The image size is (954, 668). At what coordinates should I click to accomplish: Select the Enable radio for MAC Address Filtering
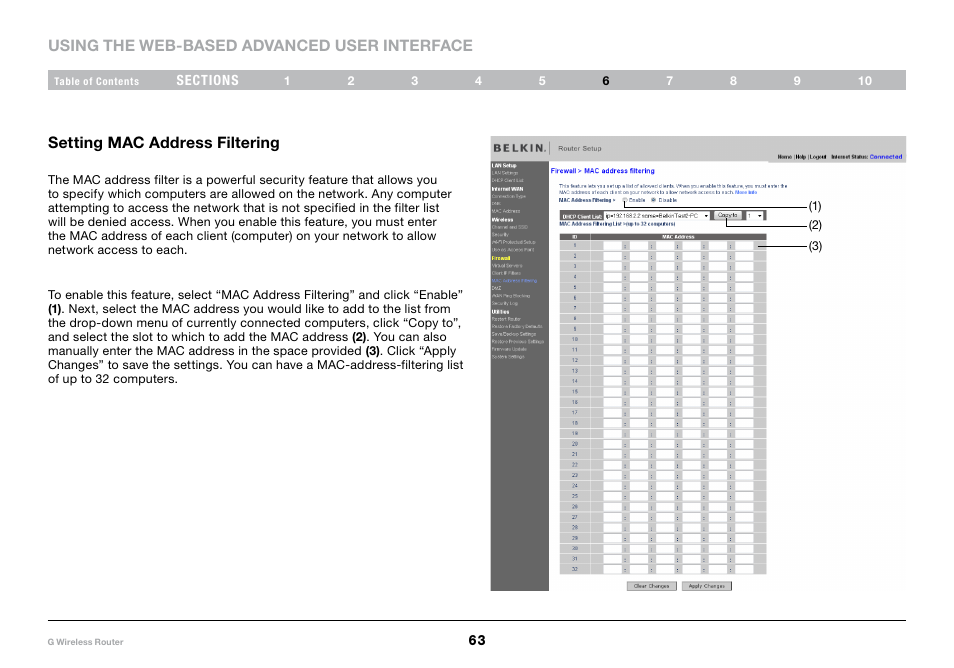(625, 200)
